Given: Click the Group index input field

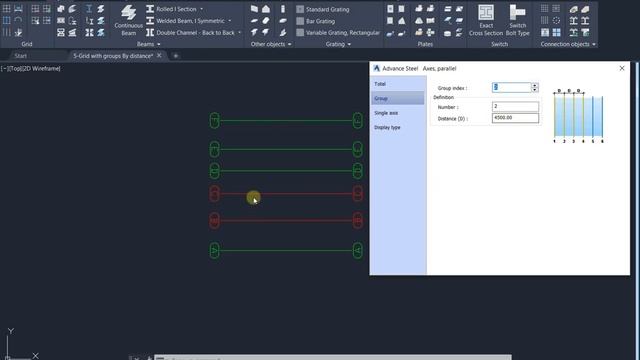Looking at the screenshot, I should pos(511,87).
